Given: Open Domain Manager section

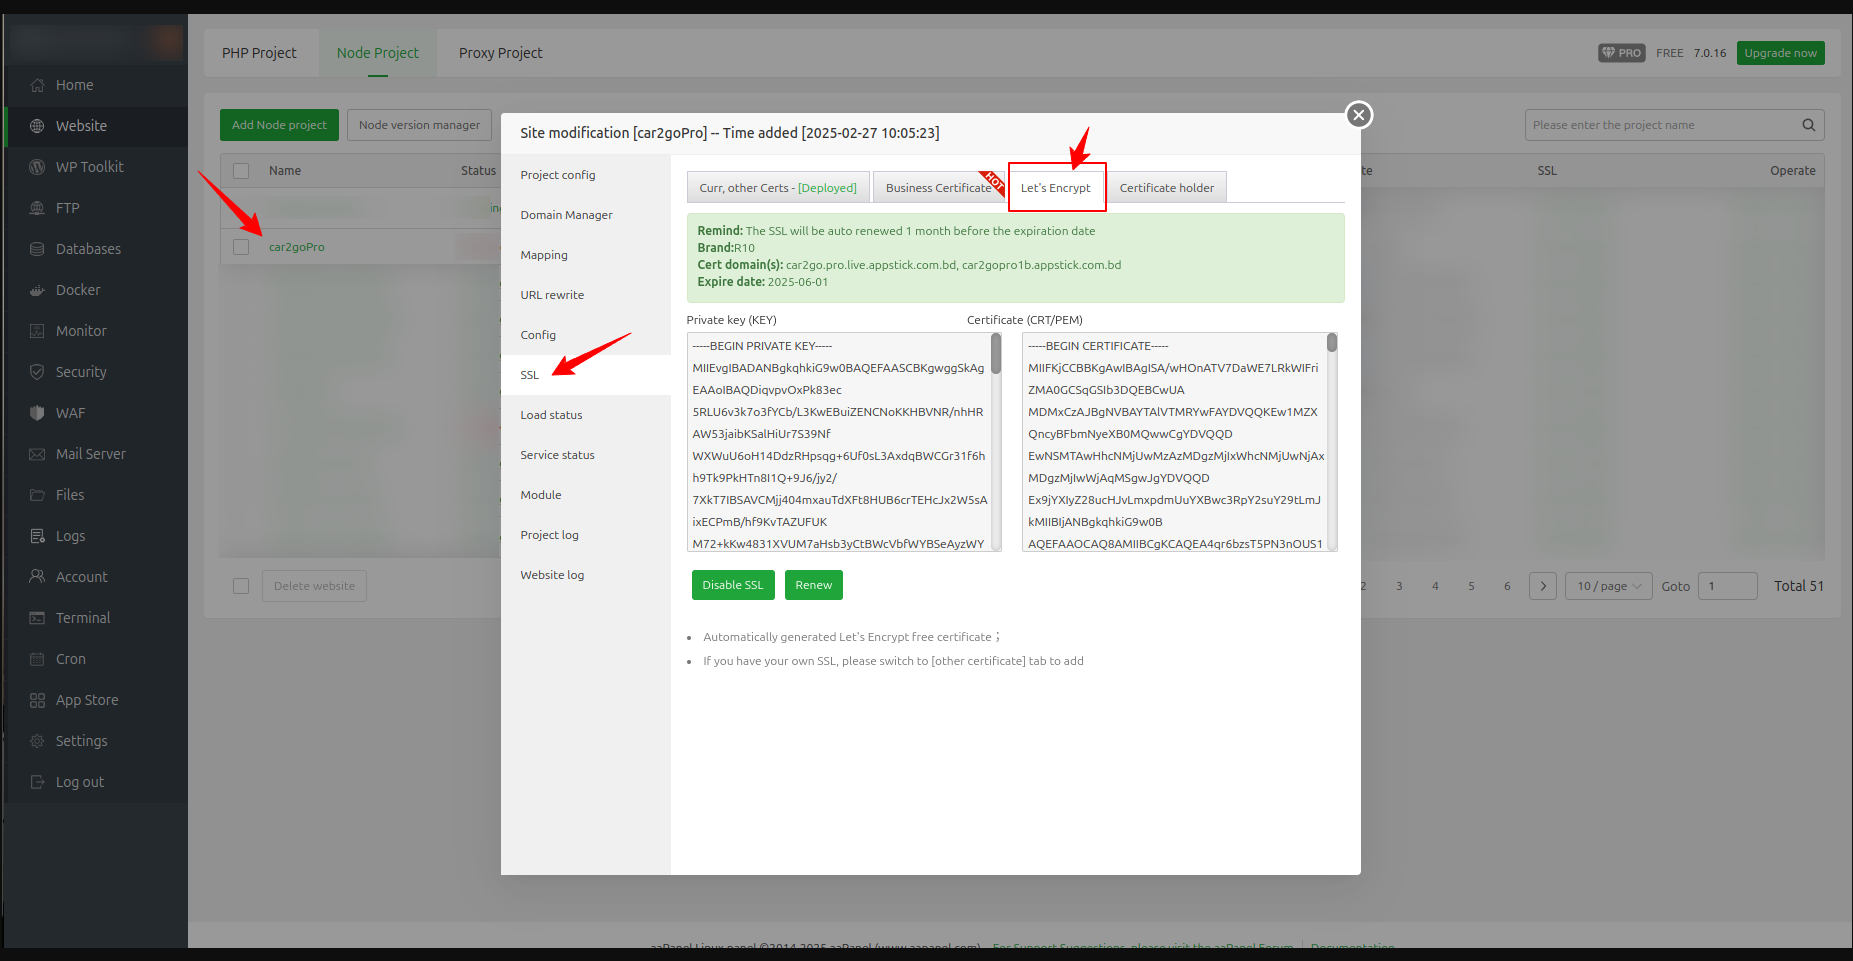Looking at the screenshot, I should (x=586, y=215).
